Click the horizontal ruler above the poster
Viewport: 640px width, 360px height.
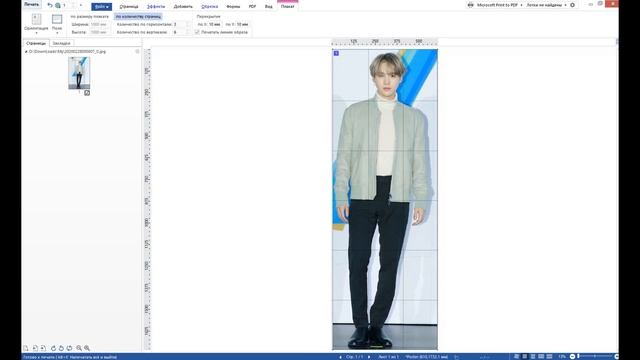385,42
